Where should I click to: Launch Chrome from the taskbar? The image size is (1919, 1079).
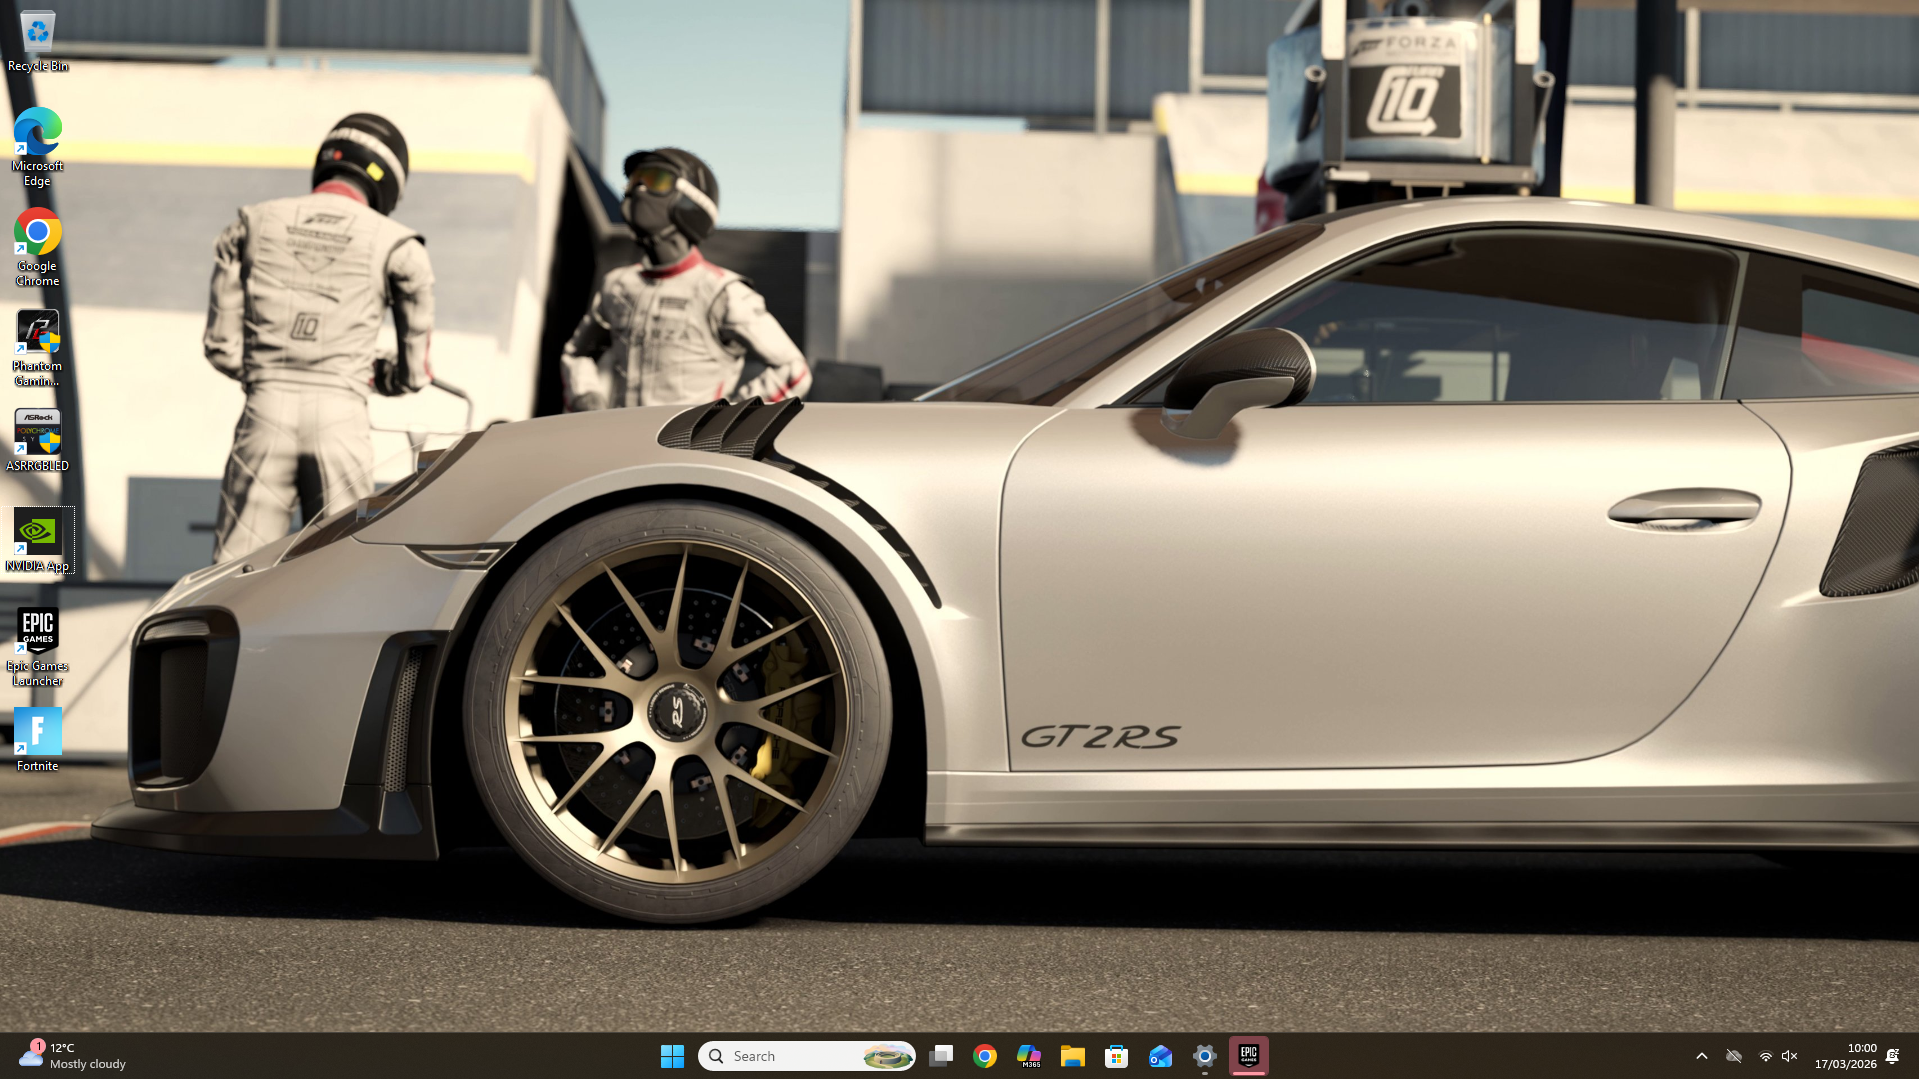(x=985, y=1056)
